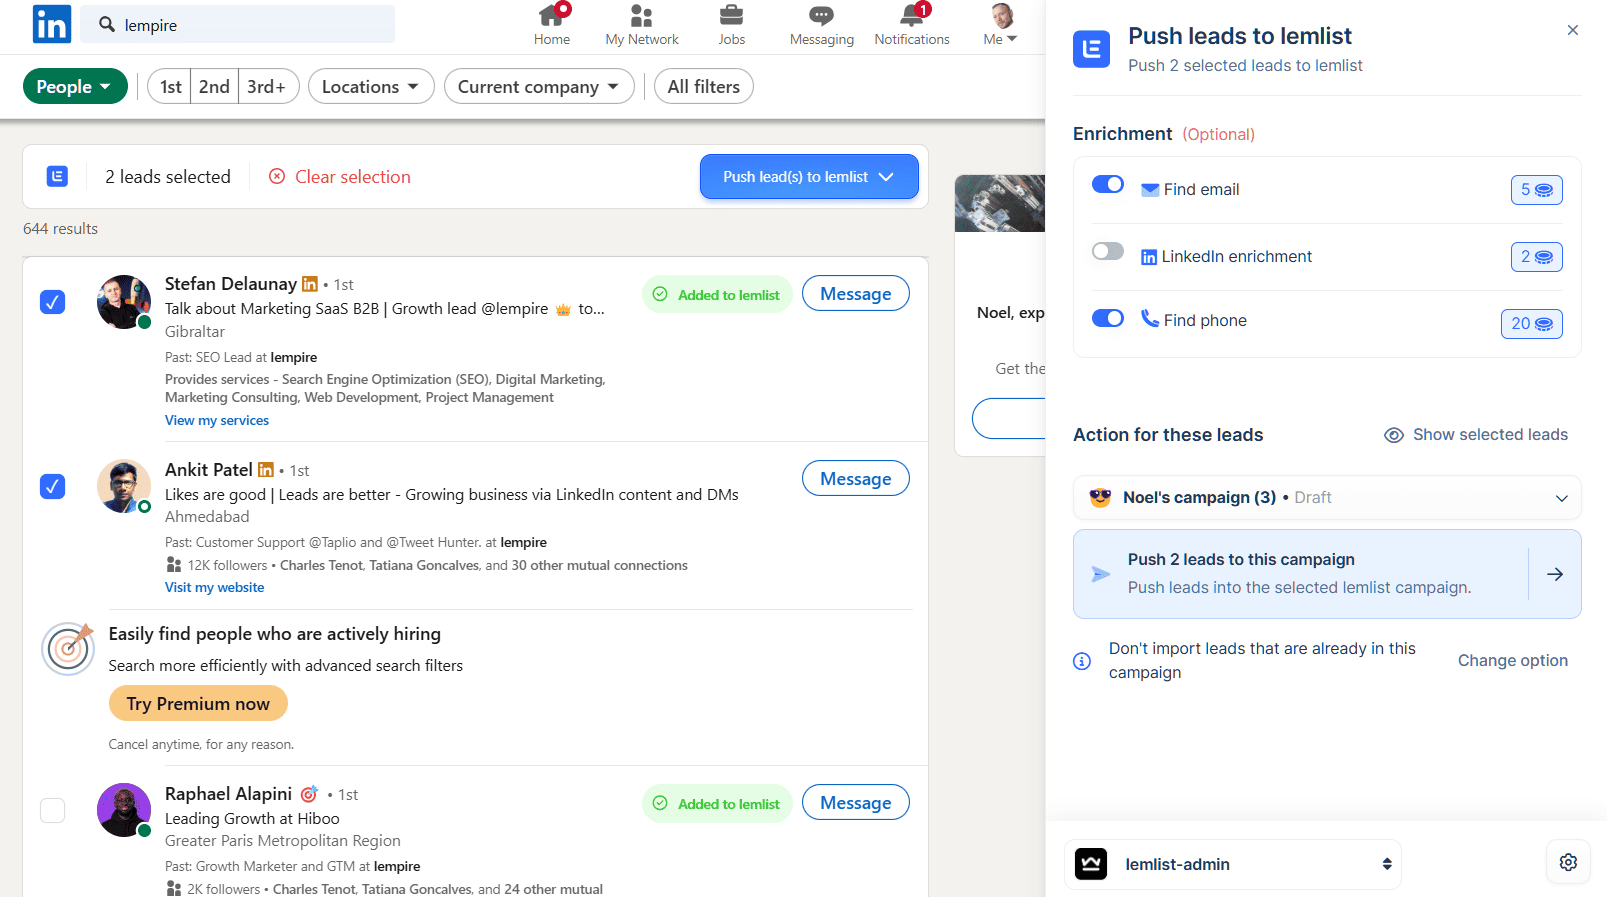The height and width of the screenshot is (897, 1607).
Task: Open Raphael Alapini's profile photo
Action: point(124,810)
